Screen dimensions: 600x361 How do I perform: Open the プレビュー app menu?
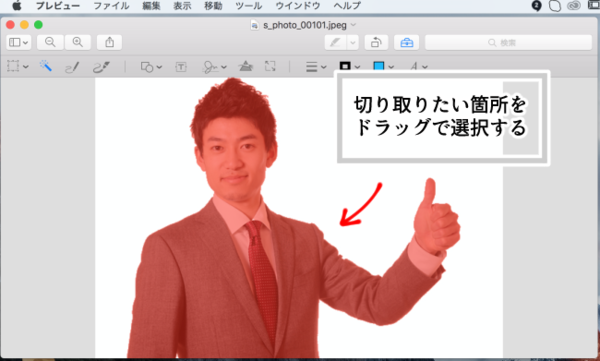tap(58, 6)
